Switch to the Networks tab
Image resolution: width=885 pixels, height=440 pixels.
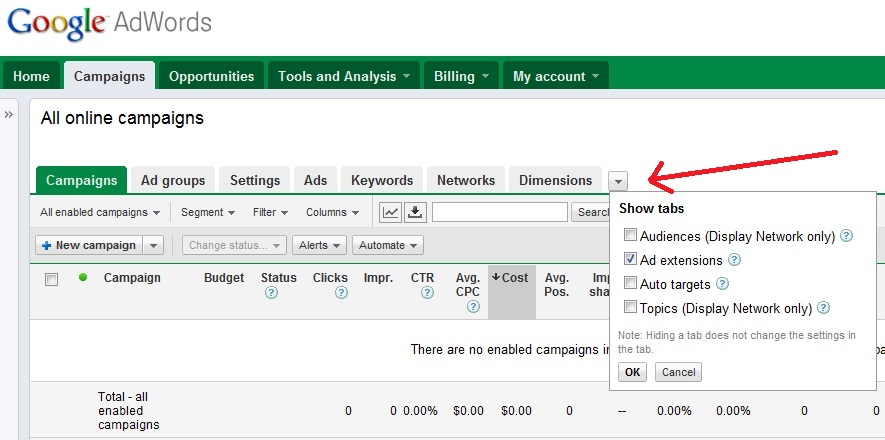coord(466,181)
